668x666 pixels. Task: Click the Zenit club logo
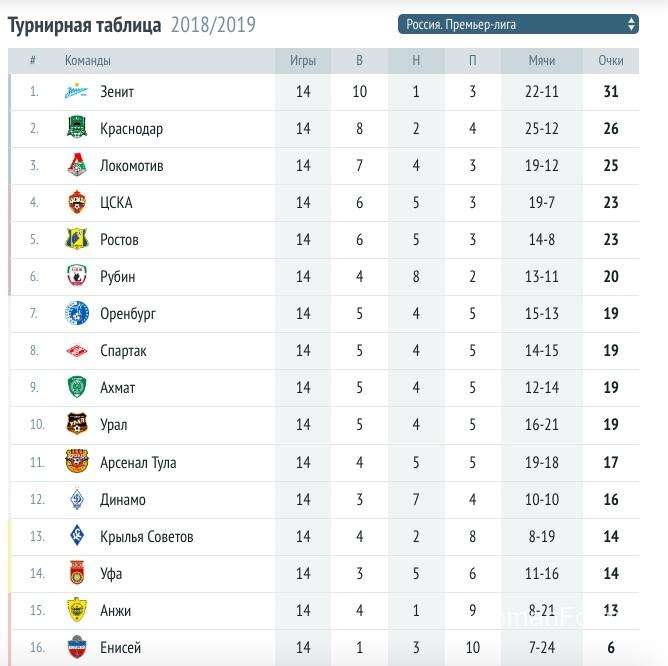76,91
